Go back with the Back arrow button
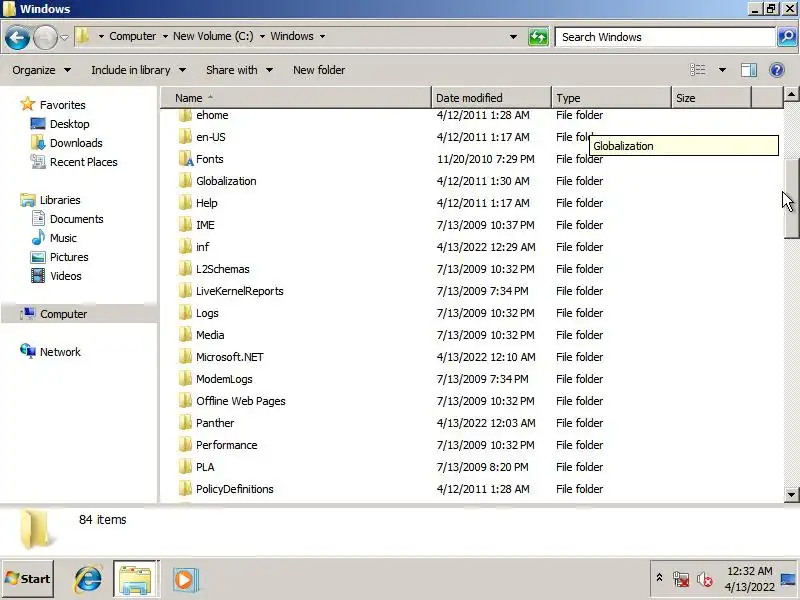800x600 pixels. (17, 37)
